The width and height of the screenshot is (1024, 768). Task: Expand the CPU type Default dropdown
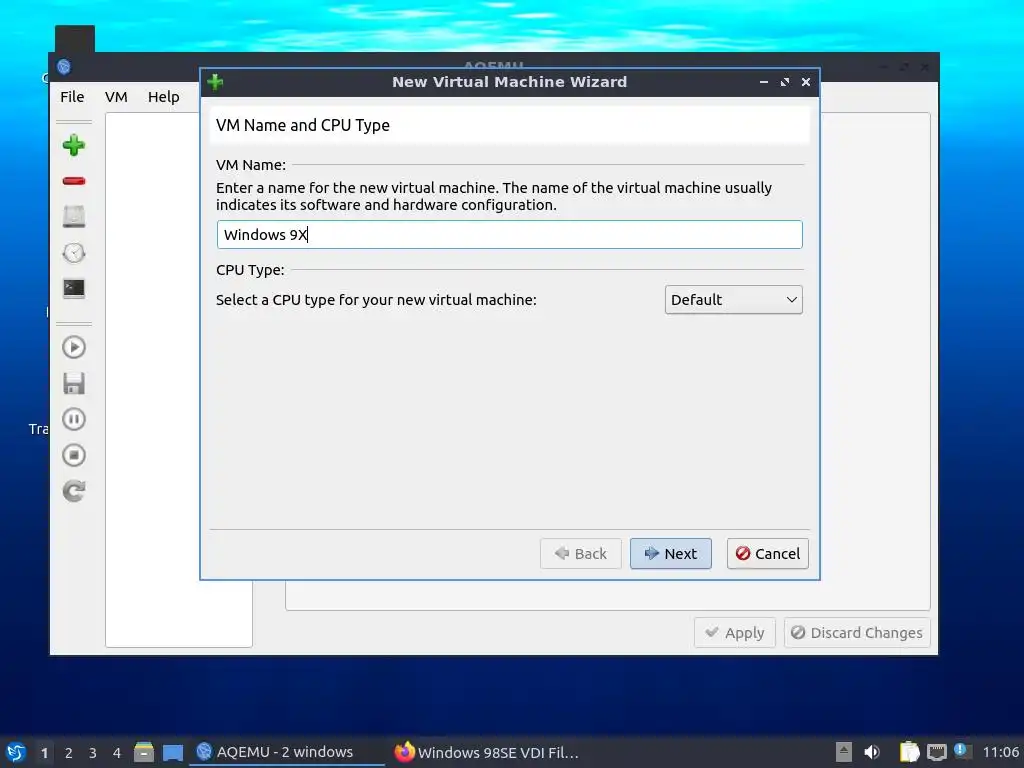tap(733, 300)
